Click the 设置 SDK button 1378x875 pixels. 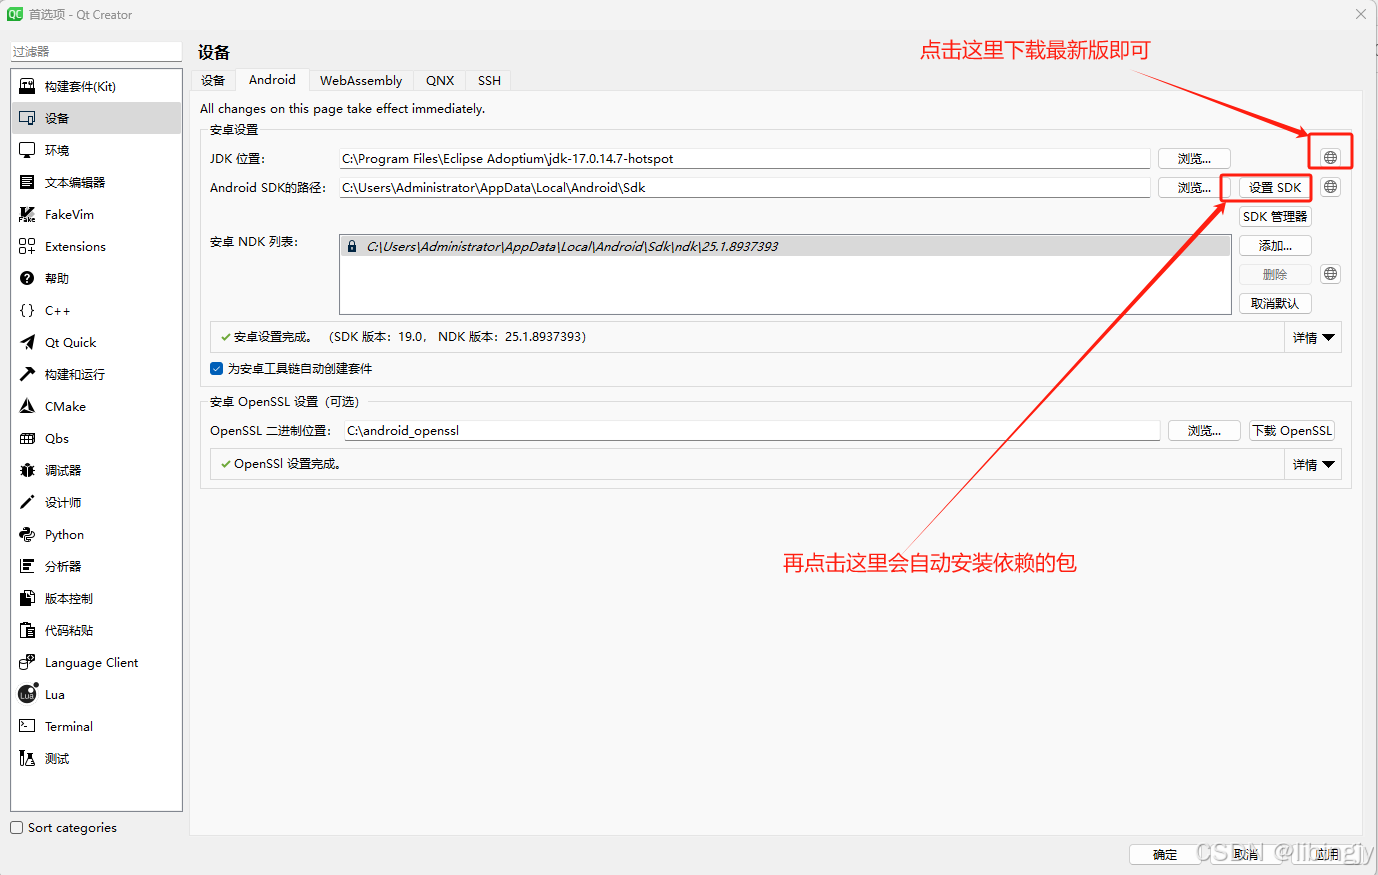pyautogui.click(x=1275, y=187)
